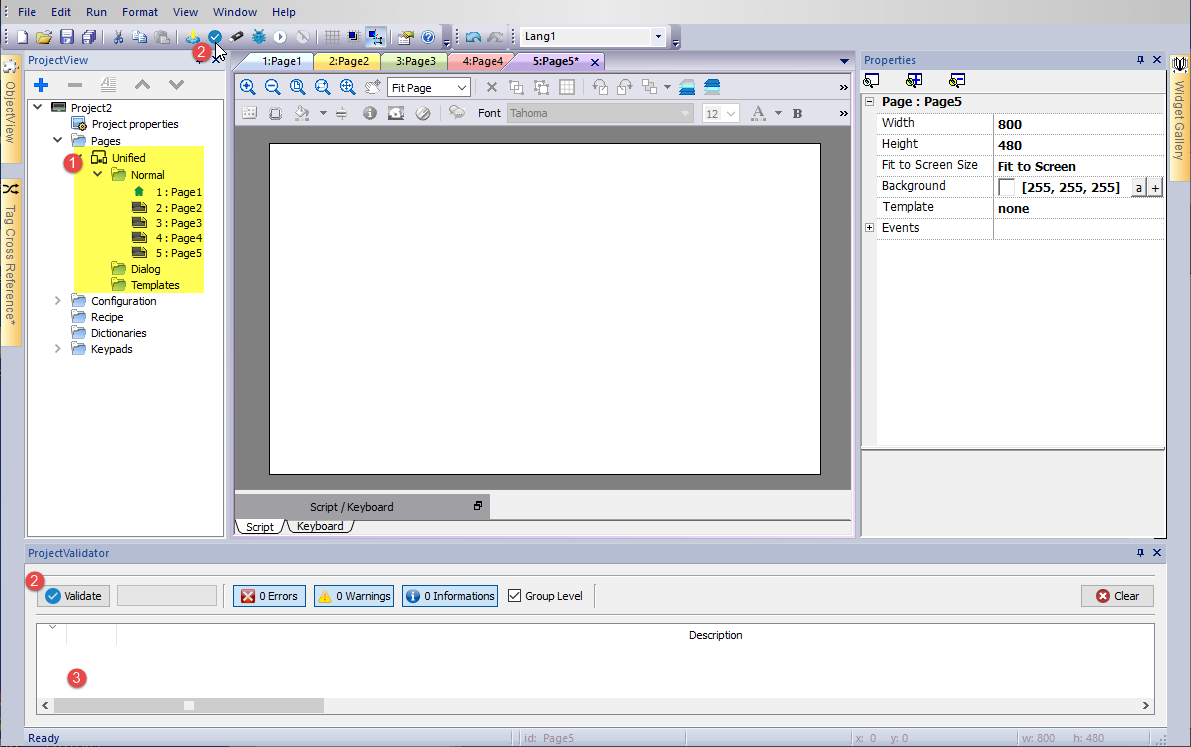Click the pan hand tool icon
The width and height of the screenshot is (1191, 747).
point(372,87)
